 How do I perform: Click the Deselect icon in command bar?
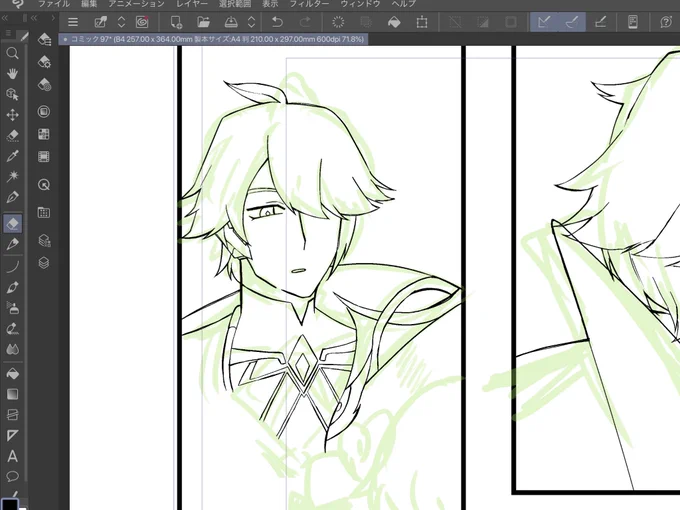455,22
